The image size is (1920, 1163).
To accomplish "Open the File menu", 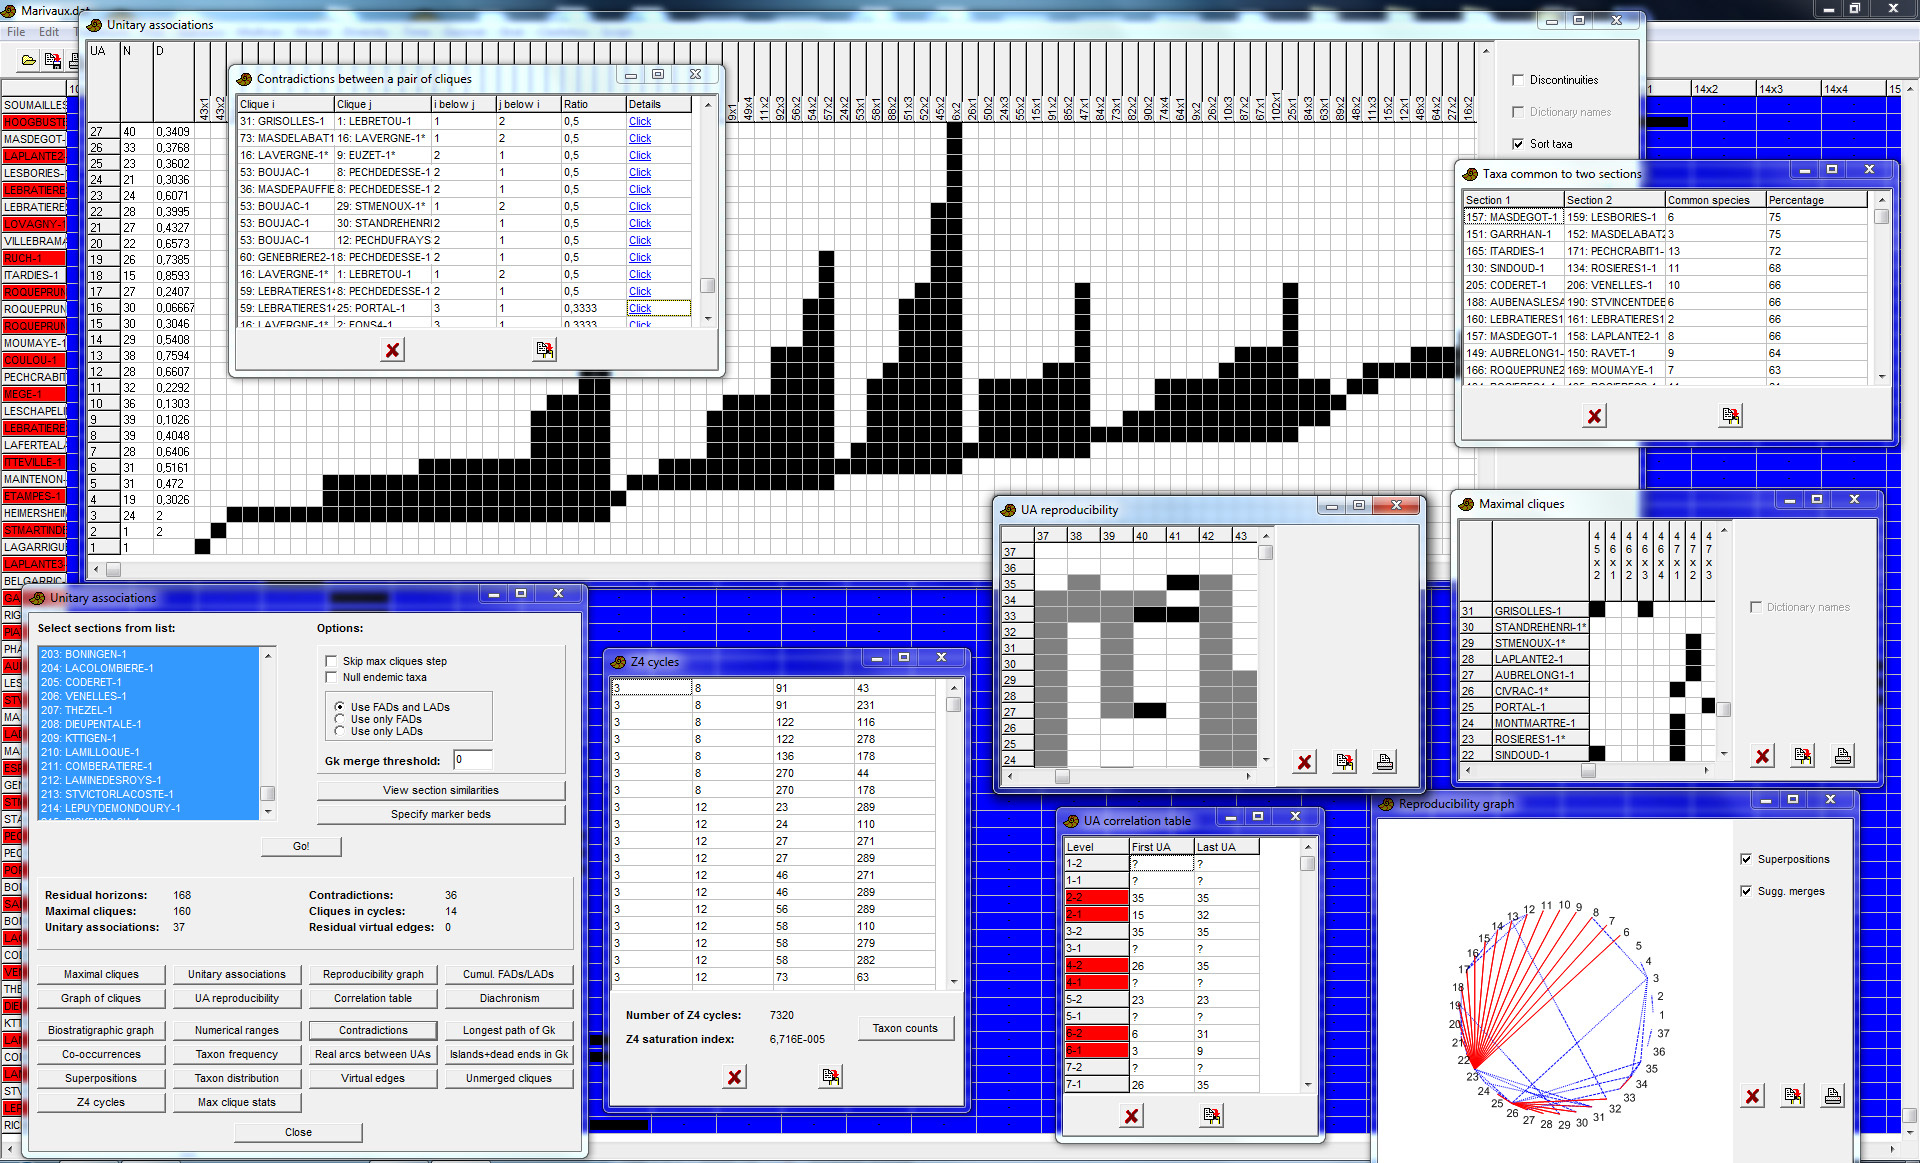I will (16, 32).
